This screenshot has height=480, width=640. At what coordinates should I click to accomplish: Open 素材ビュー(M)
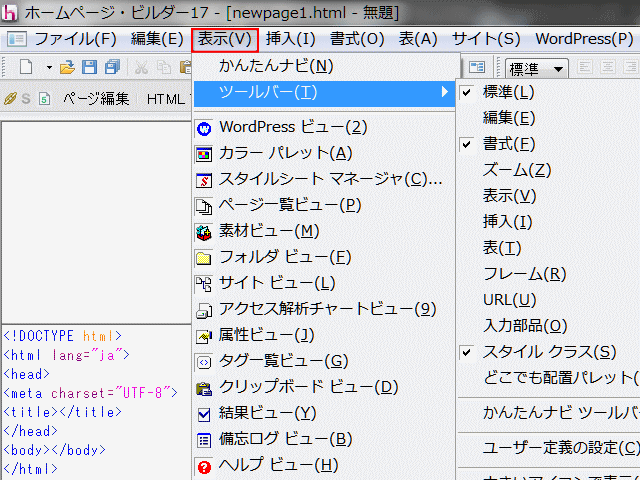[x=324, y=231]
